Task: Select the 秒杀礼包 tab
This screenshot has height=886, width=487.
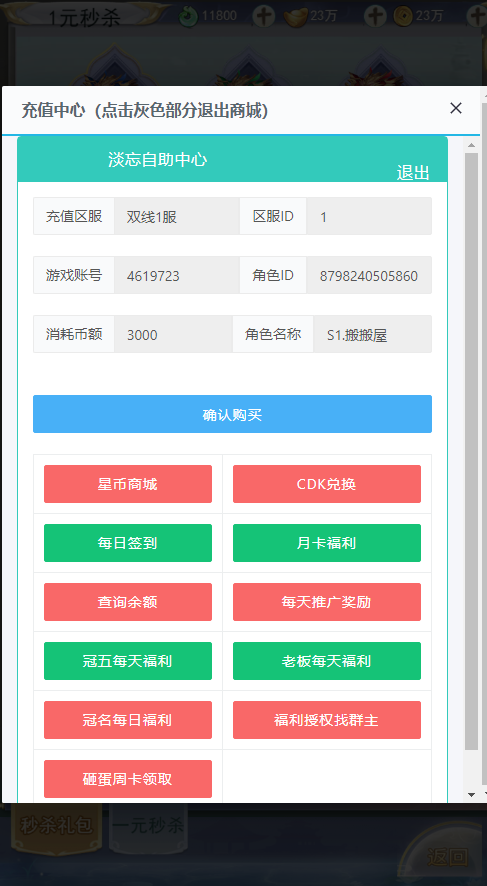Action: 56,826
